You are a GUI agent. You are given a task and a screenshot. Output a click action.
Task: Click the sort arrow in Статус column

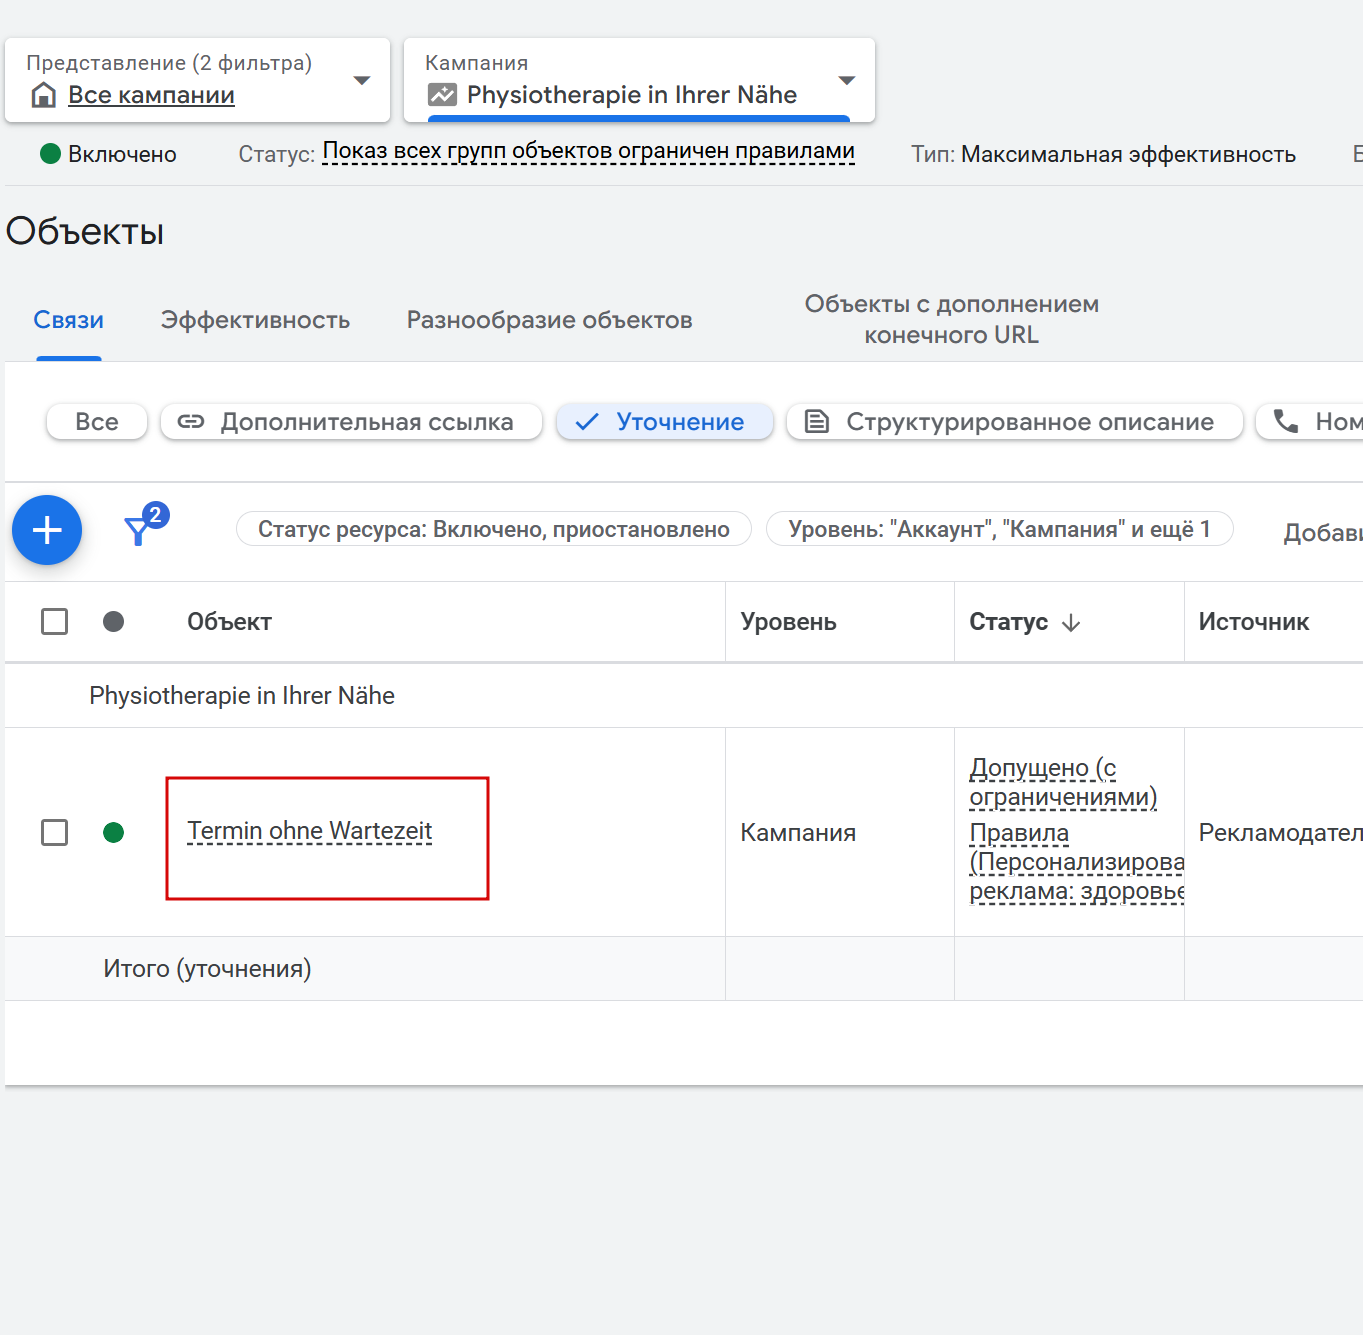[x=1071, y=623]
